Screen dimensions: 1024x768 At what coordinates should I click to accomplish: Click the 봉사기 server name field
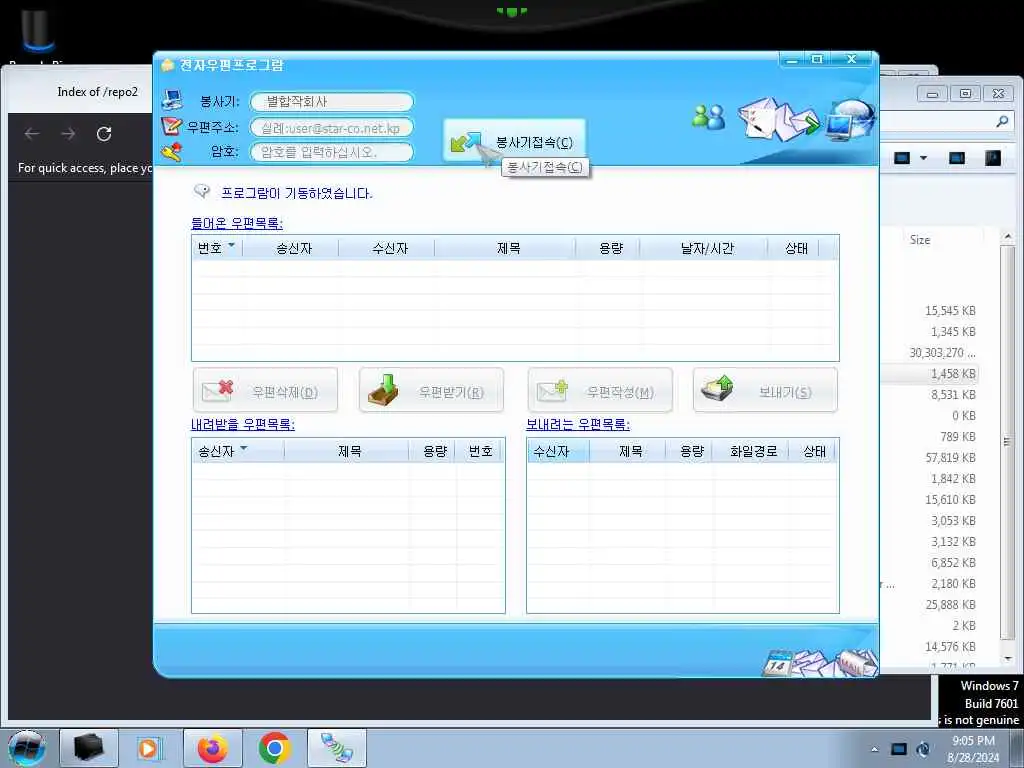[332, 102]
